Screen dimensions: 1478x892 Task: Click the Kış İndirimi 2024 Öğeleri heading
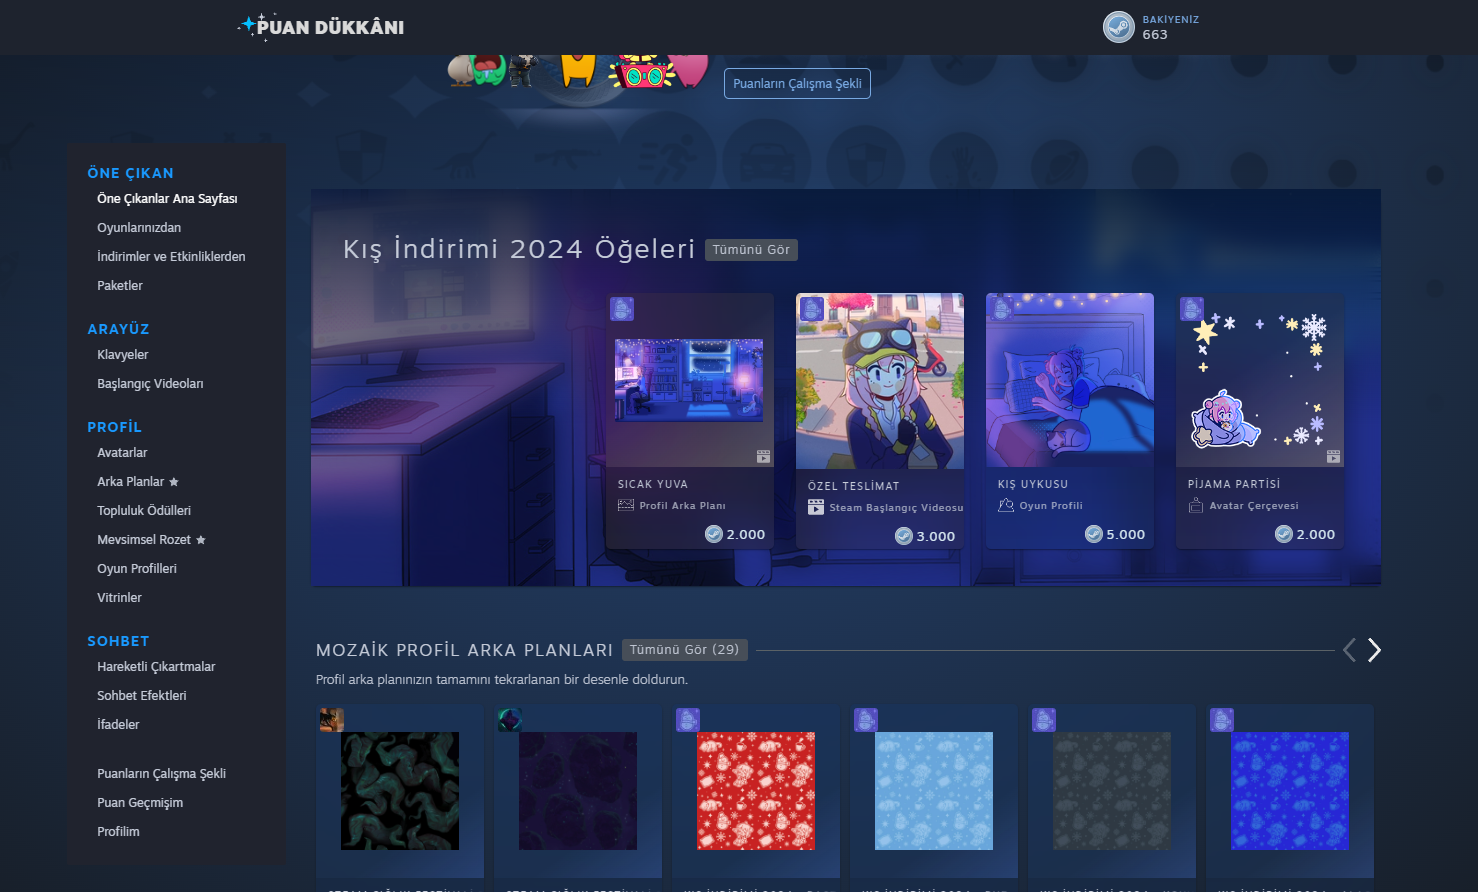pyautogui.click(x=519, y=249)
